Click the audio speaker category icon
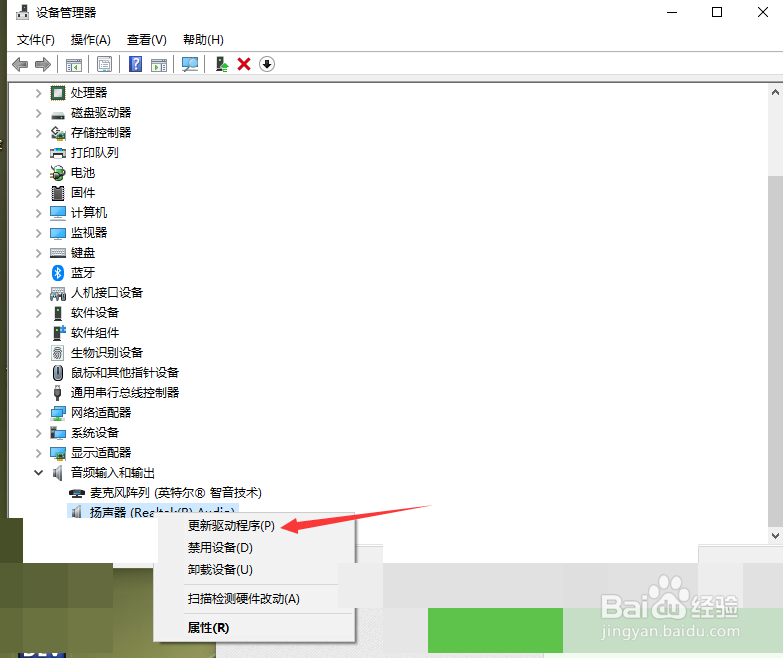This screenshot has width=783, height=658. 58,473
